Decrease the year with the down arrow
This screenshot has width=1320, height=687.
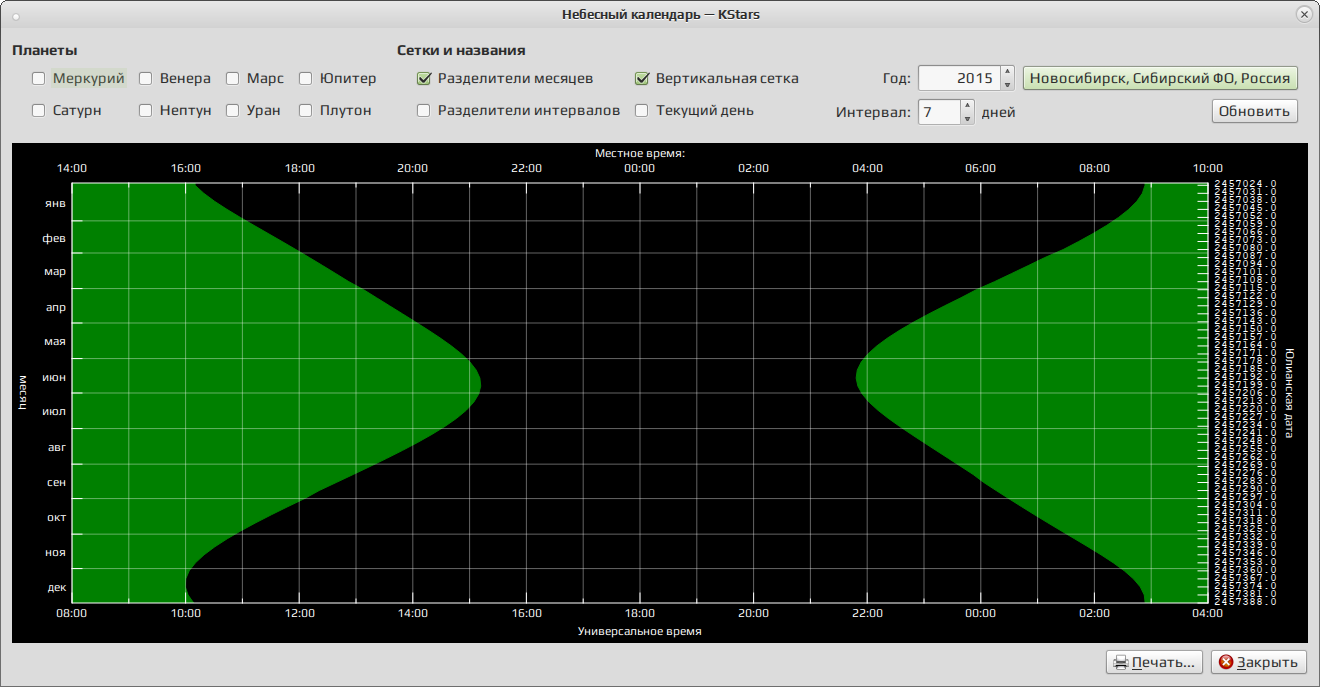[1007, 84]
